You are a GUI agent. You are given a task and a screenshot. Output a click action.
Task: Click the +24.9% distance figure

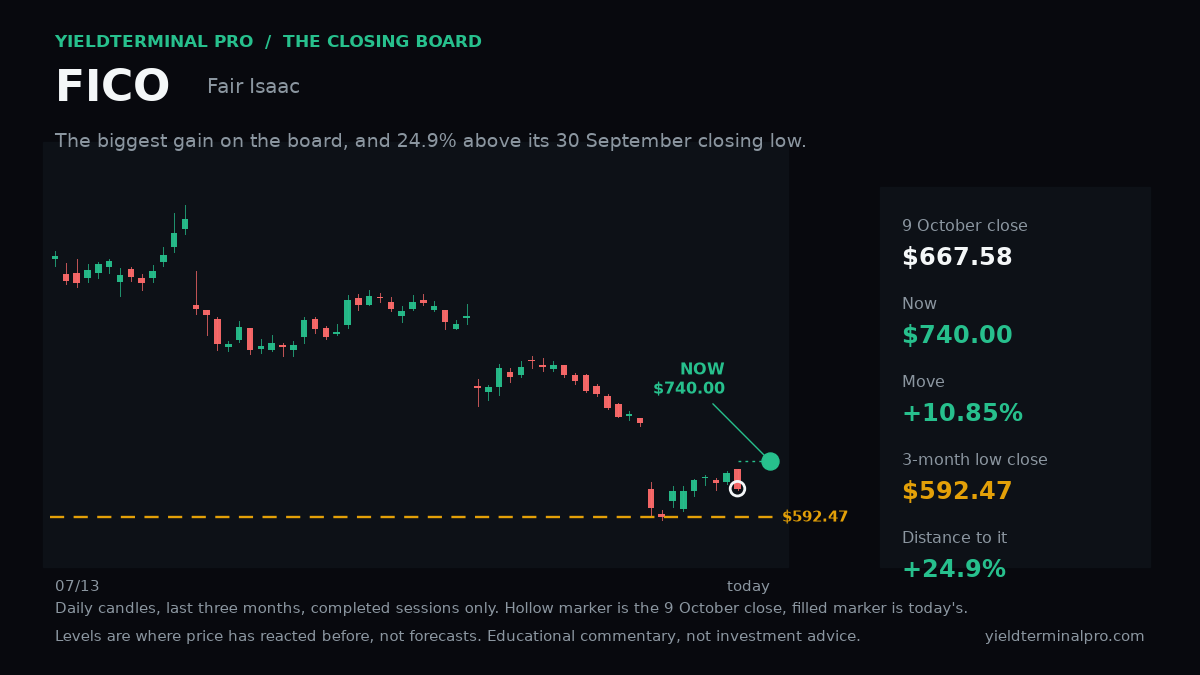pyautogui.click(x=954, y=569)
